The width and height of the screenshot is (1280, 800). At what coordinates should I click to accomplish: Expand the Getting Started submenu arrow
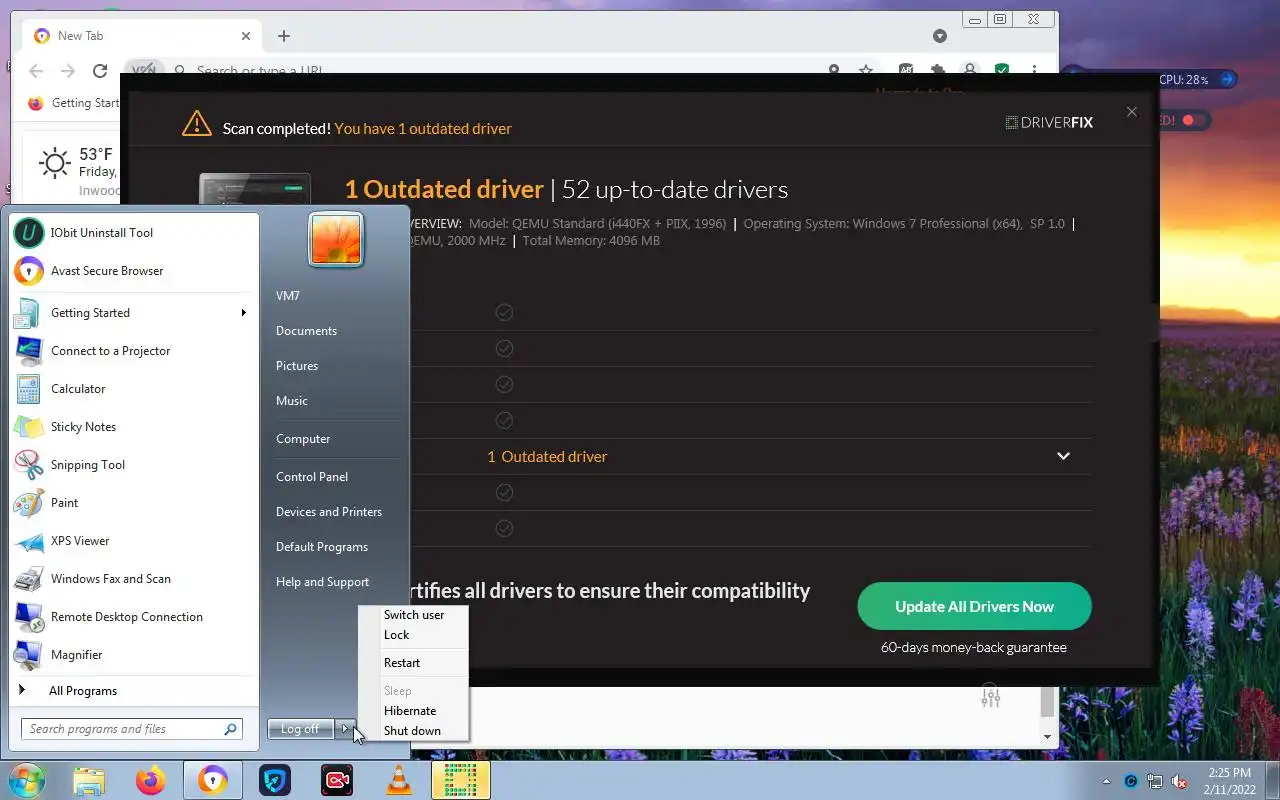click(x=243, y=313)
